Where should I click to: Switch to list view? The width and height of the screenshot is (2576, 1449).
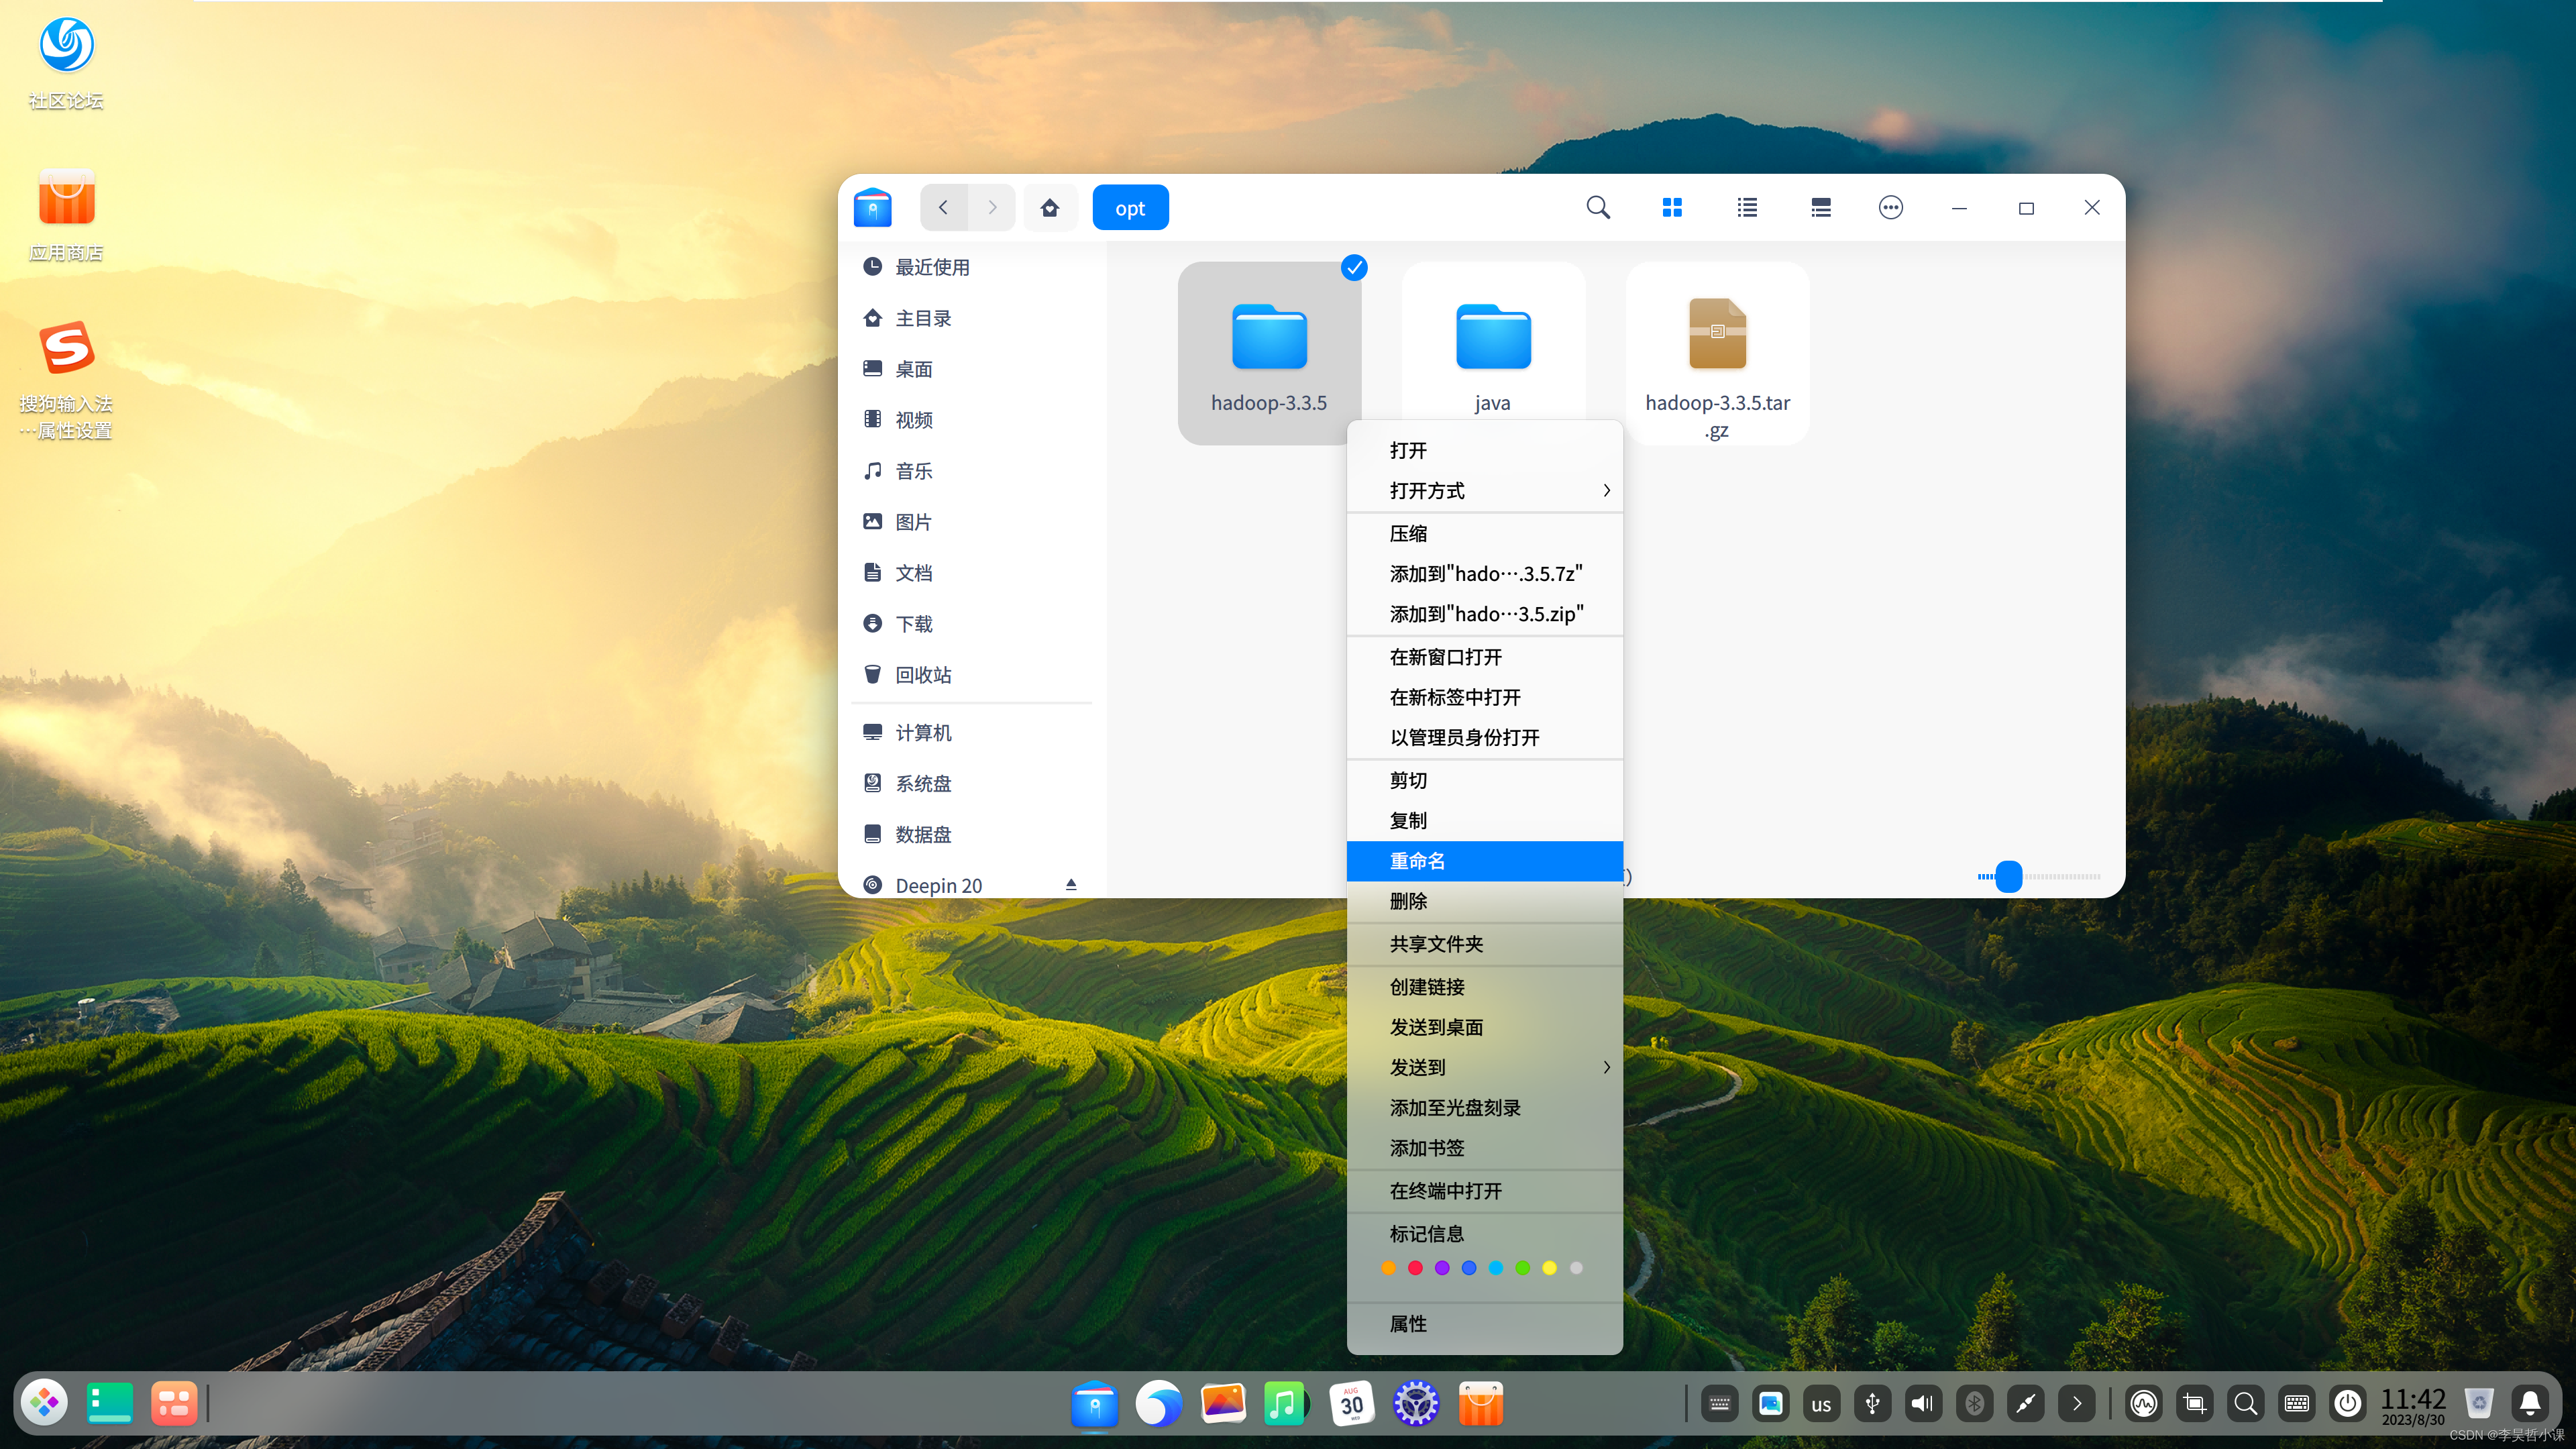1747,208
